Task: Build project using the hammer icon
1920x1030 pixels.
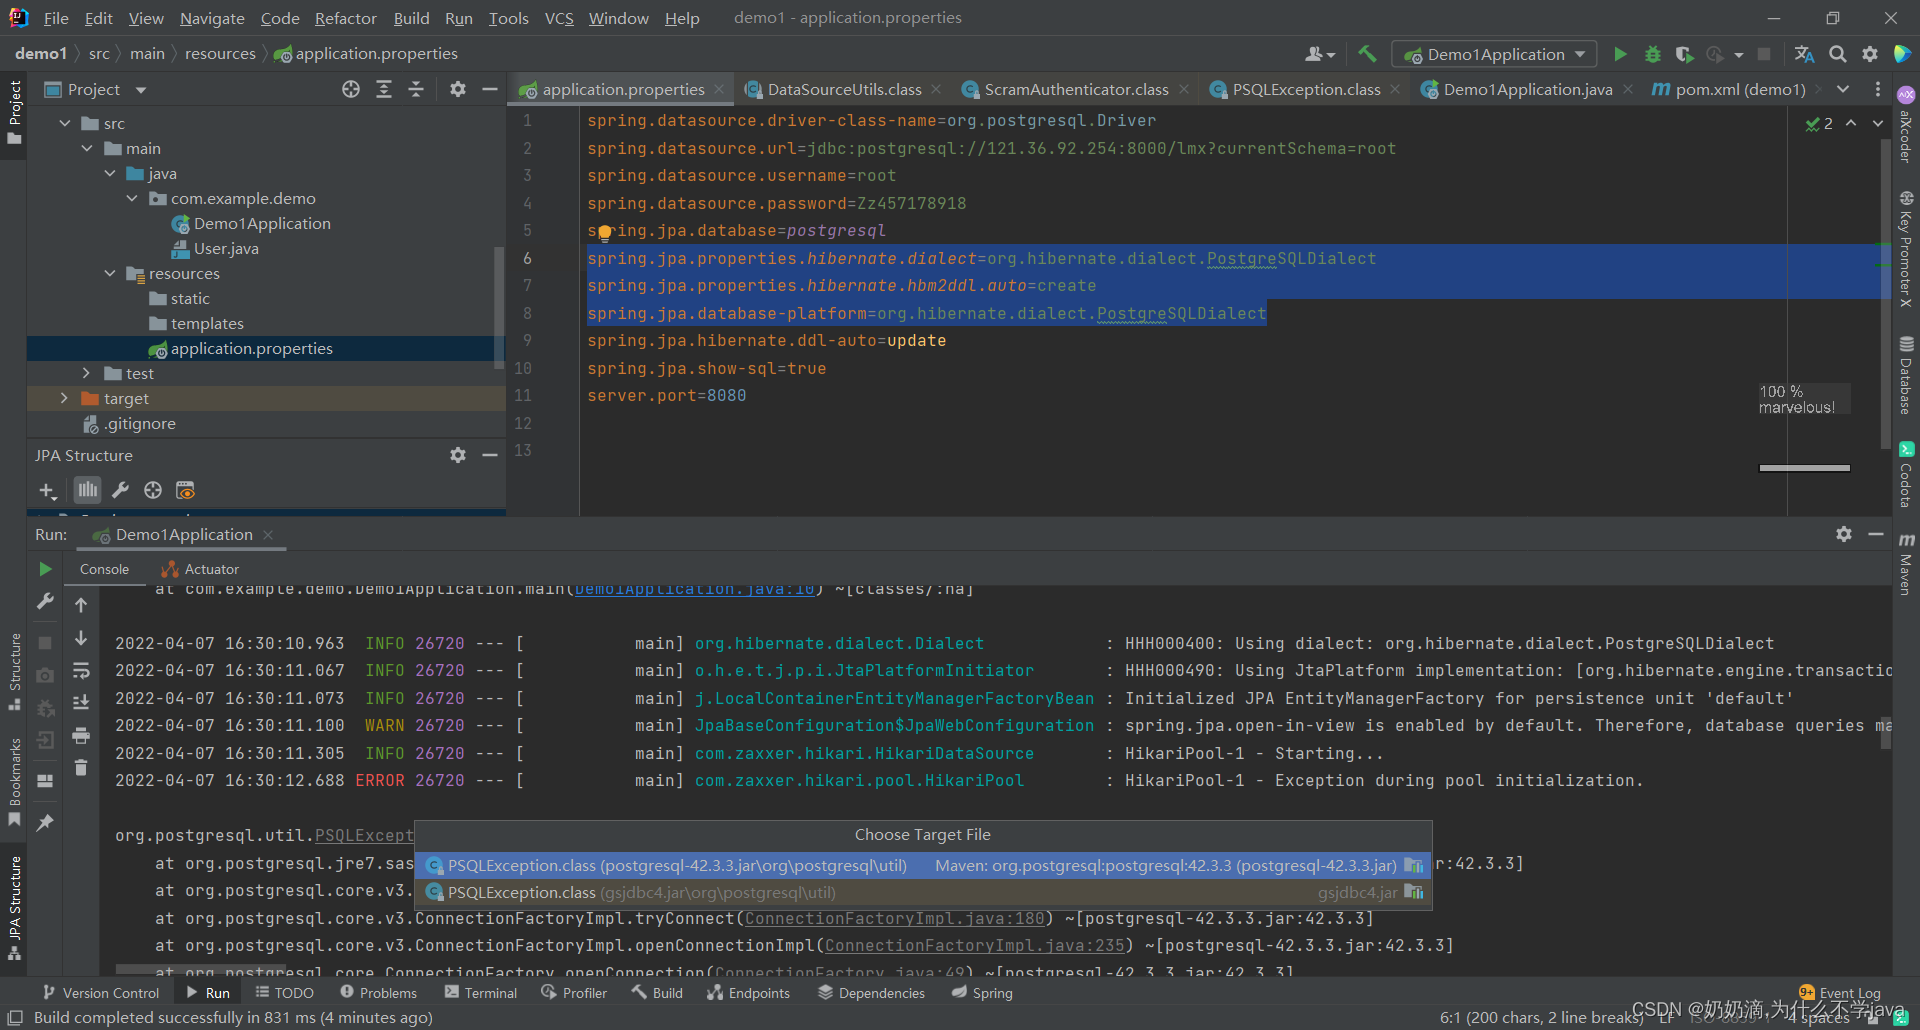Action: pyautogui.click(x=1367, y=55)
